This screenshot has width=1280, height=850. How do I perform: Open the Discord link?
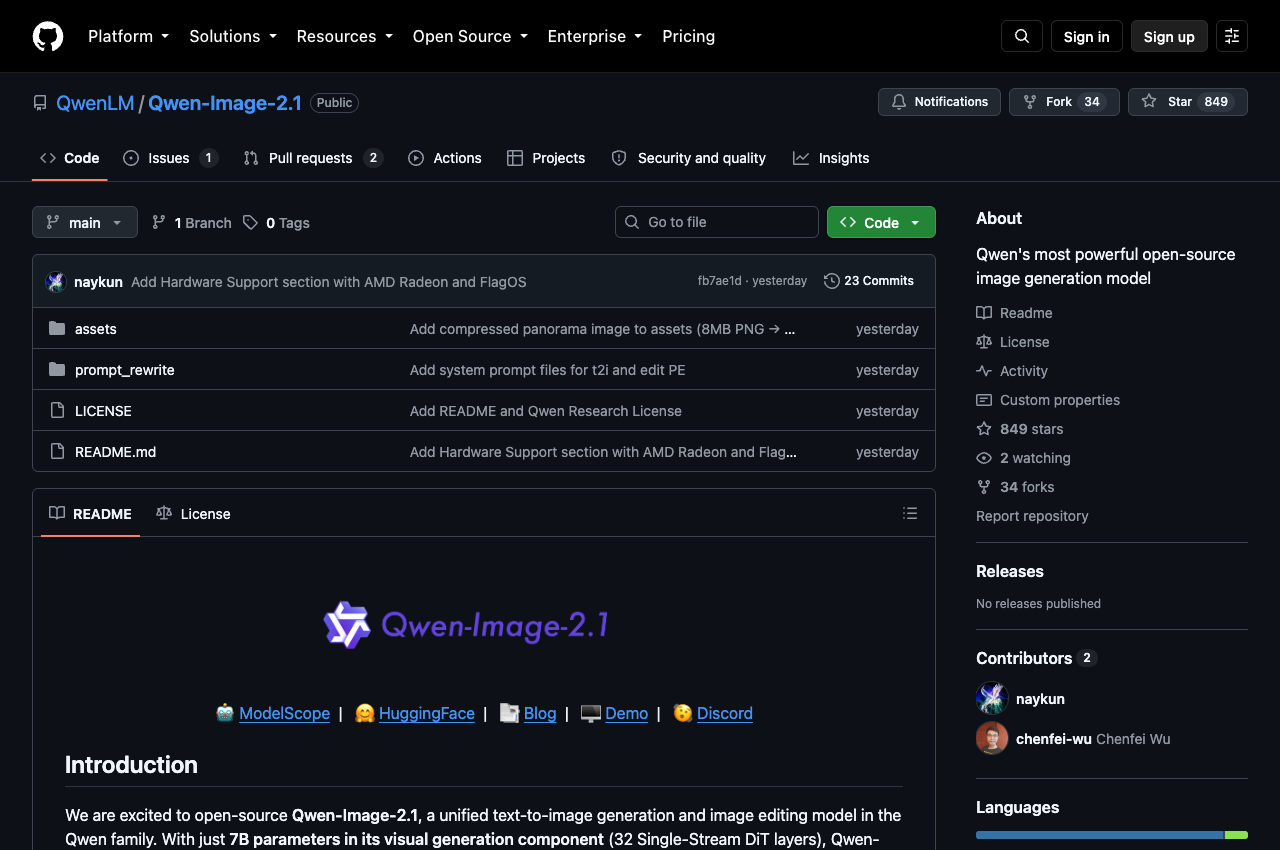click(725, 713)
